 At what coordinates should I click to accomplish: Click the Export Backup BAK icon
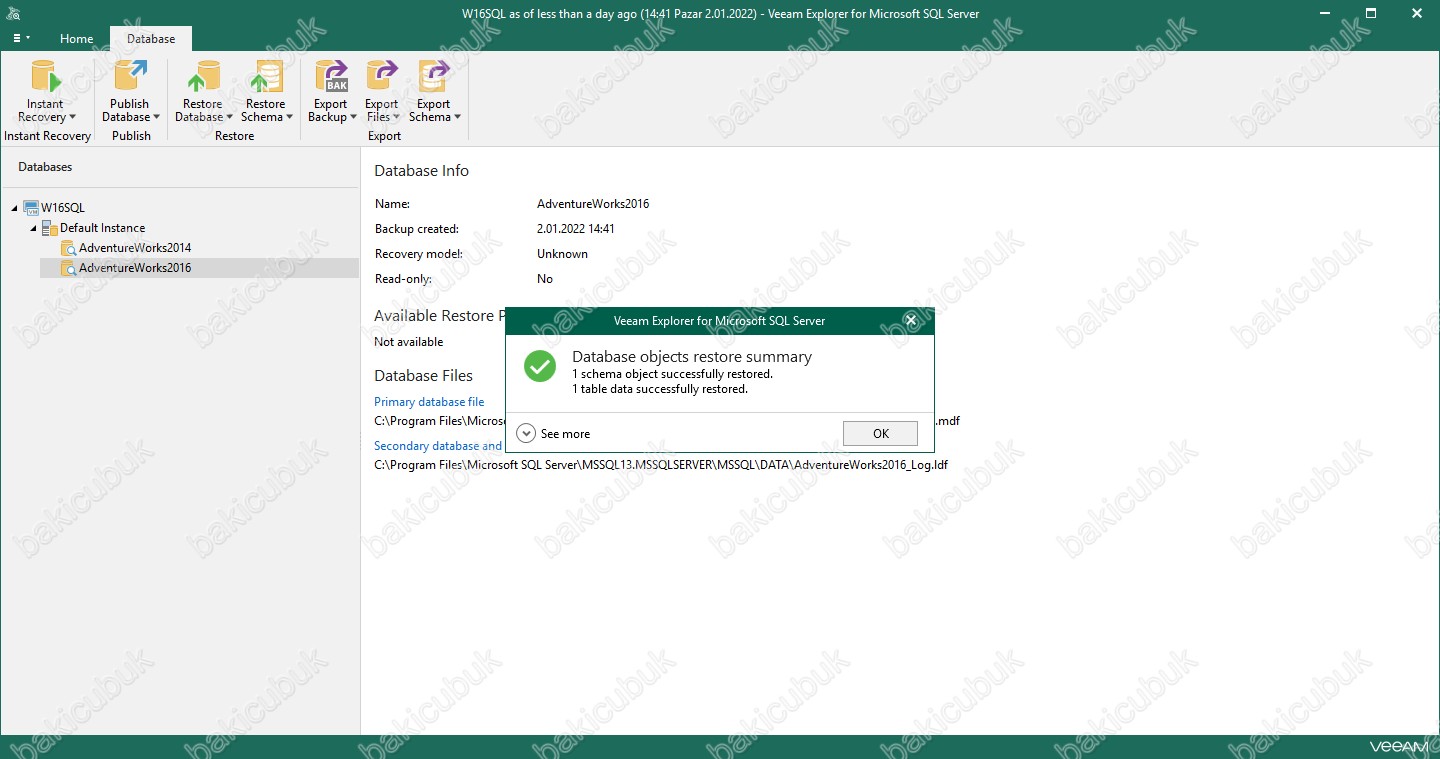pos(331,77)
